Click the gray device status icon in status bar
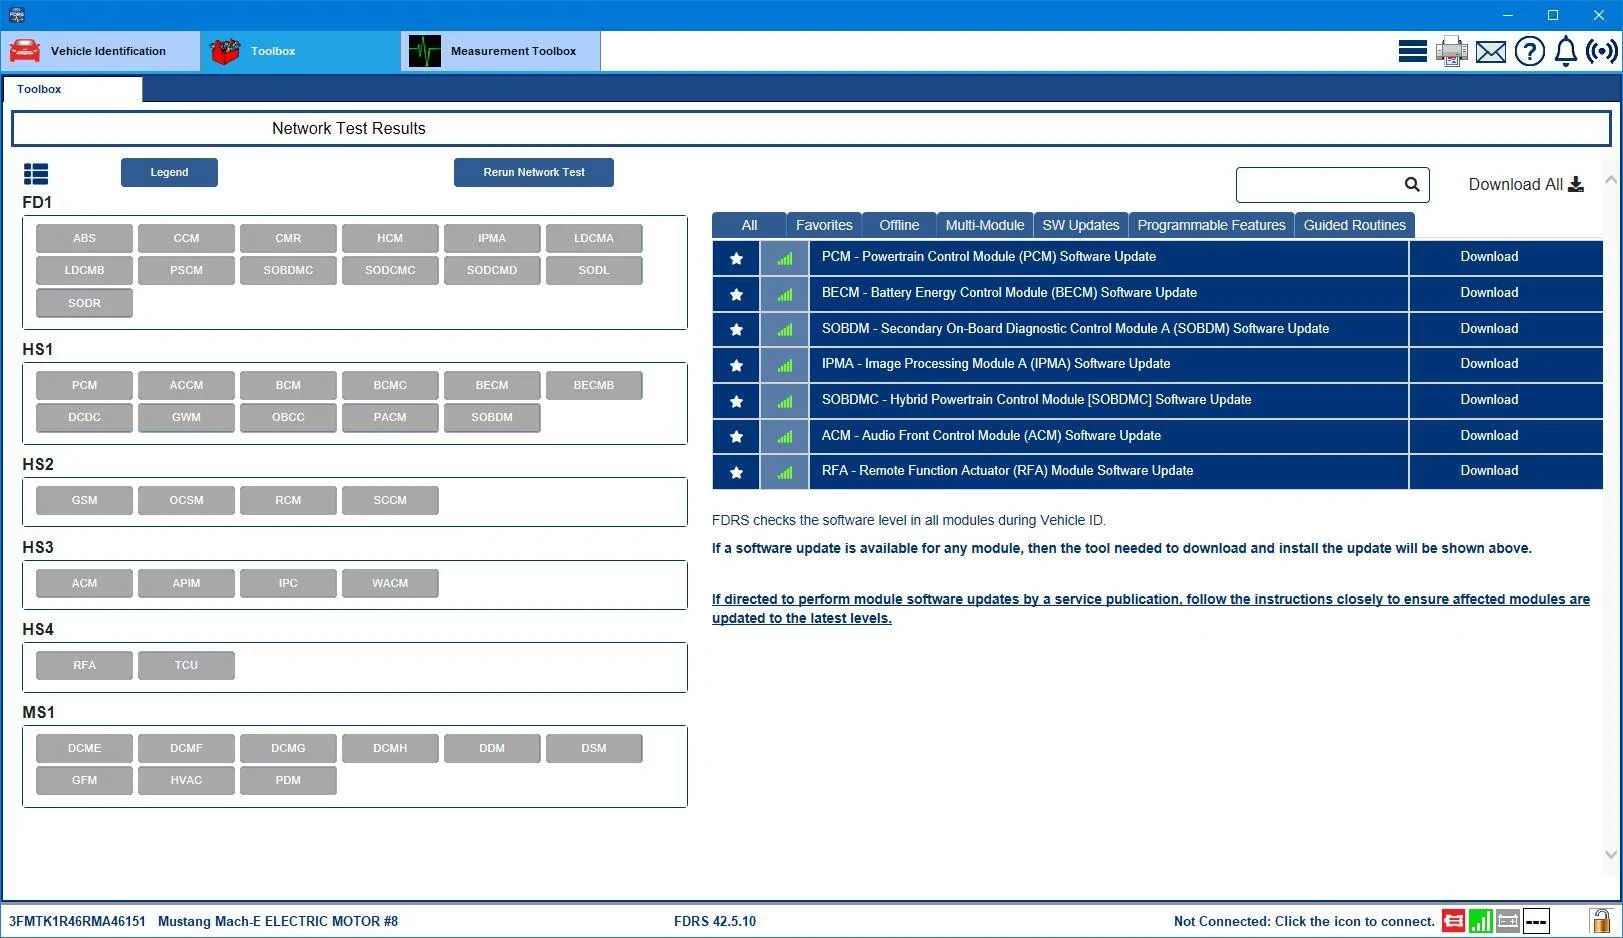The image size is (1623, 938). 1508,921
